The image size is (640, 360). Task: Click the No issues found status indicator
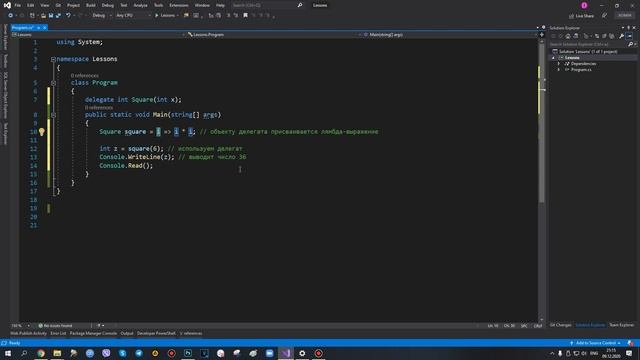55,326
